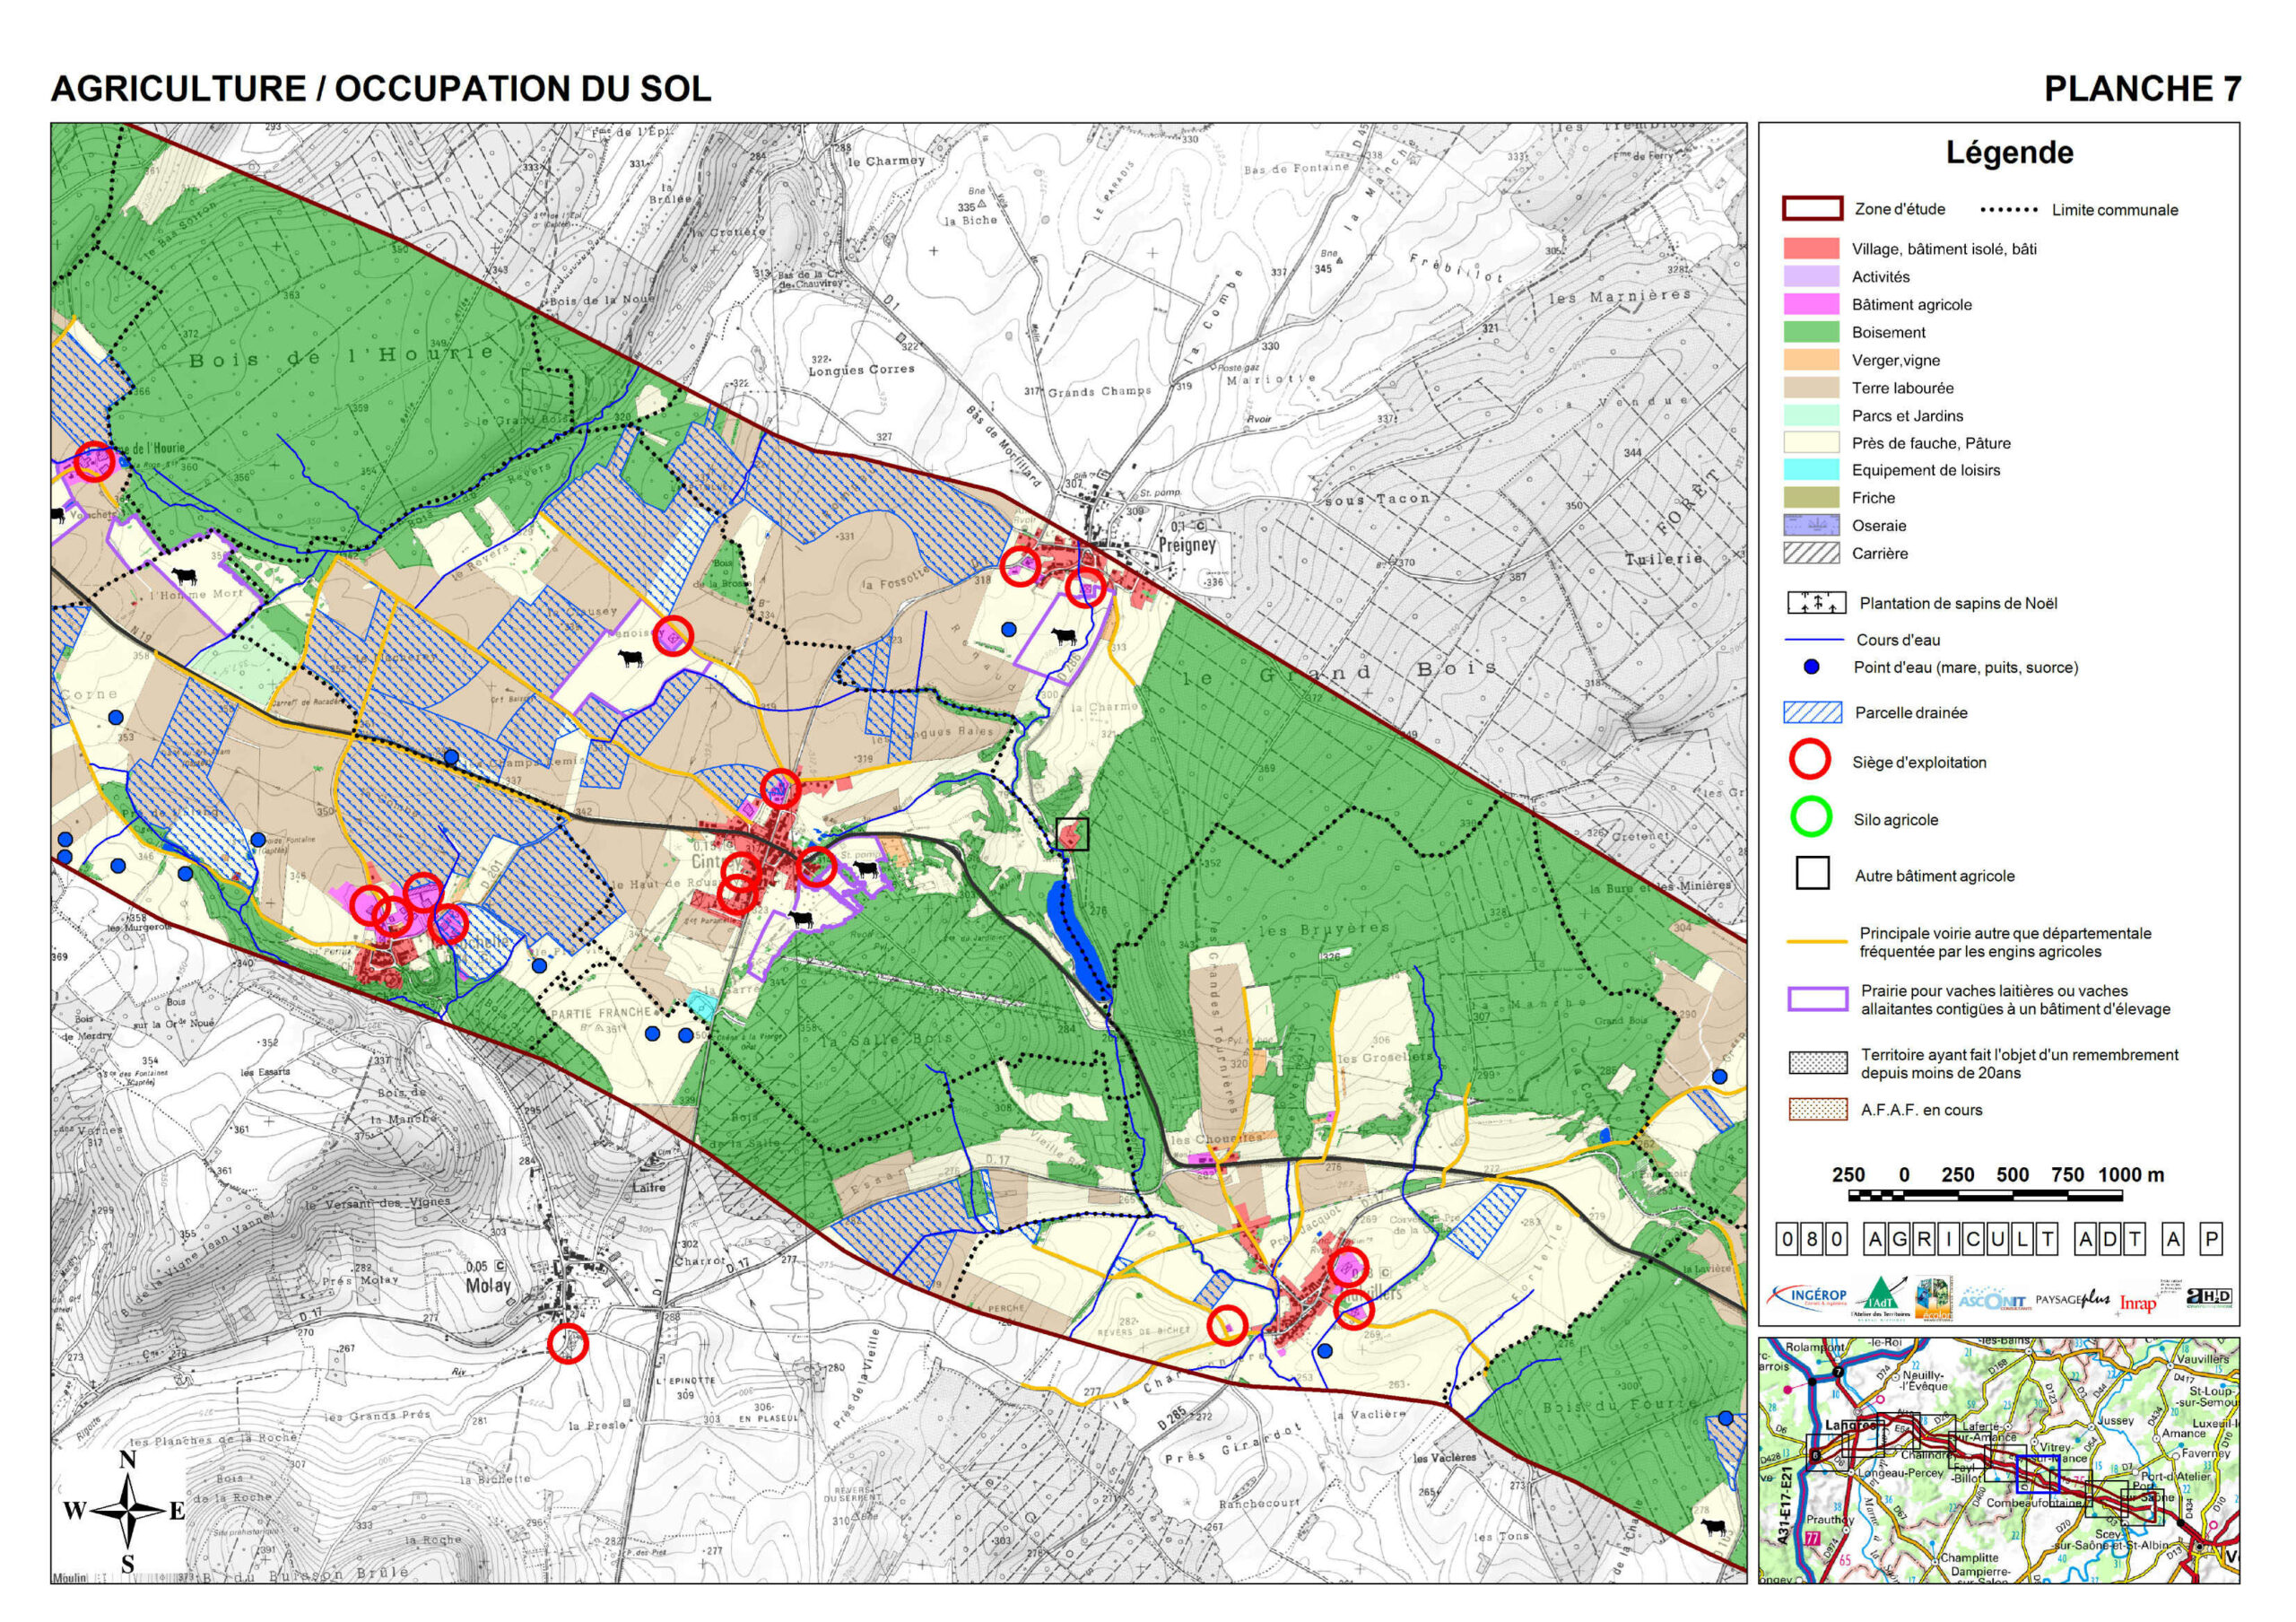The width and height of the screenshot is (2296, 1622).
Task: Select the Plantation de sapins de Noël symbol
Action: coord(1816,603)
